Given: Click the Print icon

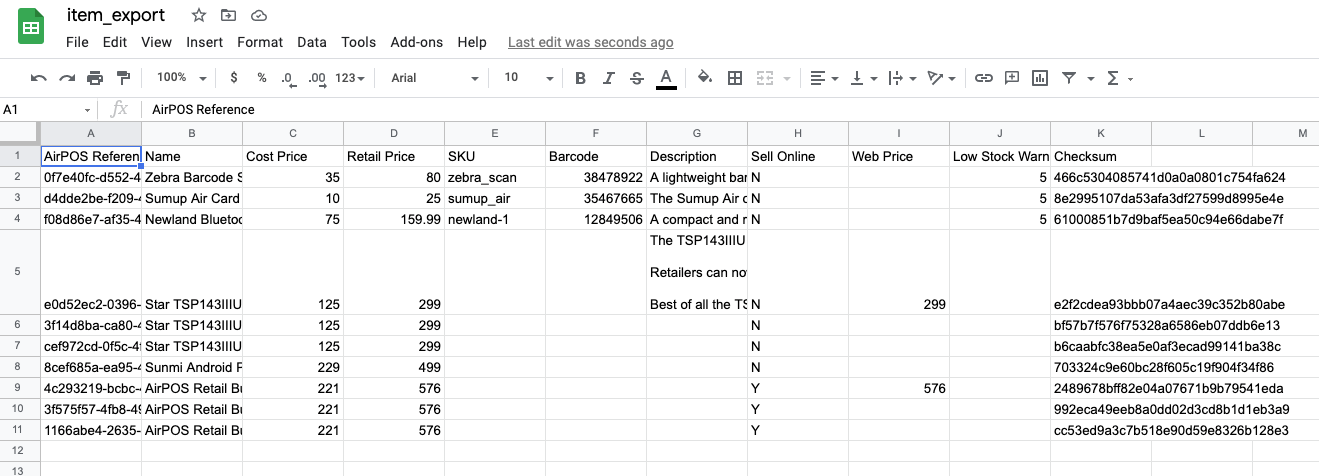Looking at the screenshot, I should [95, 78].
